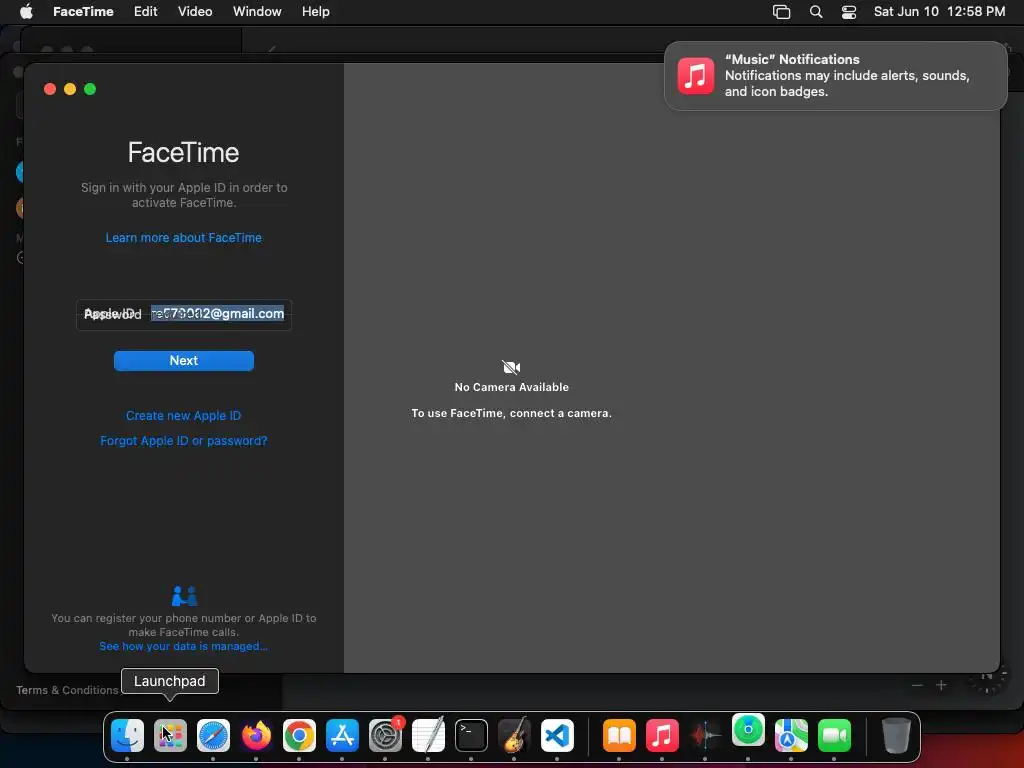Open the App Store dock icon

342,735
